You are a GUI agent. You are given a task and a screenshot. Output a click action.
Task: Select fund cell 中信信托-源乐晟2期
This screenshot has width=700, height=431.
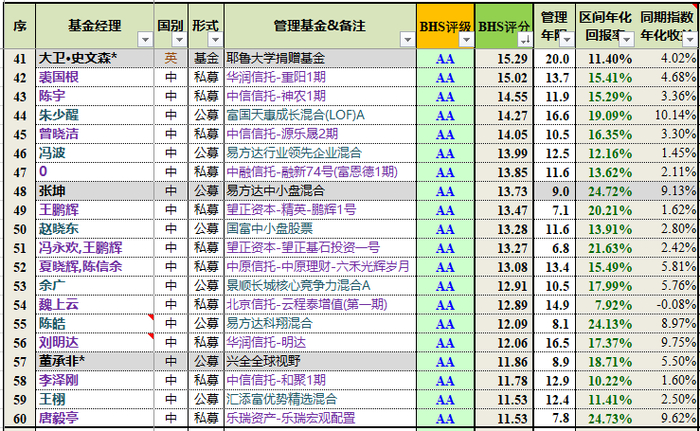(320, 134)
